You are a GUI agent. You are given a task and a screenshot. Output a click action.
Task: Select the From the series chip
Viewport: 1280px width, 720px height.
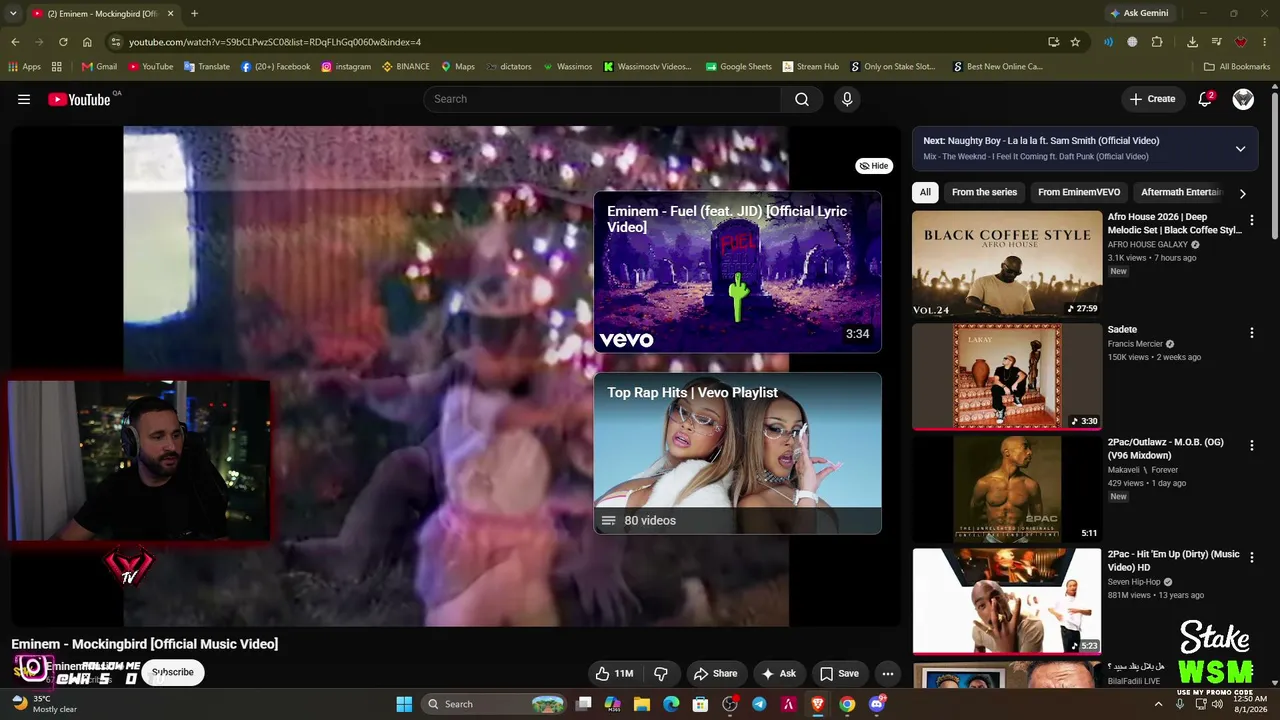[x=984, y=192]
